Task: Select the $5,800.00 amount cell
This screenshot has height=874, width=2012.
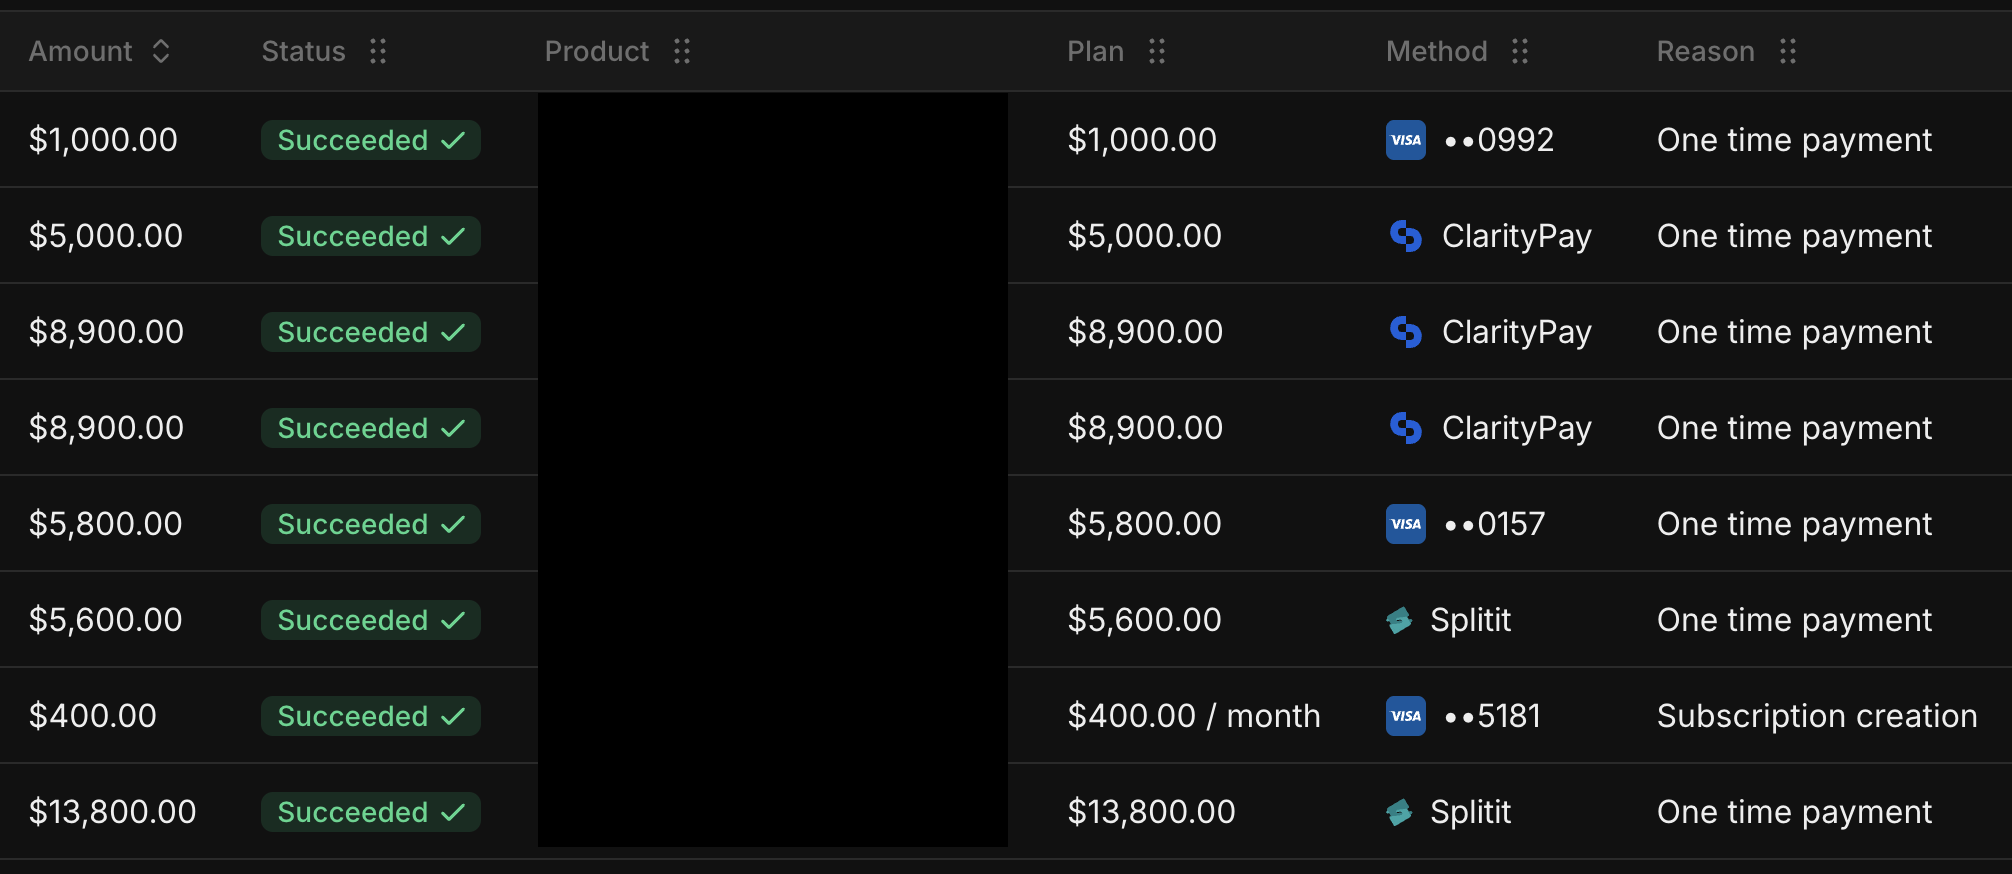Action: (x=106, y=524)
